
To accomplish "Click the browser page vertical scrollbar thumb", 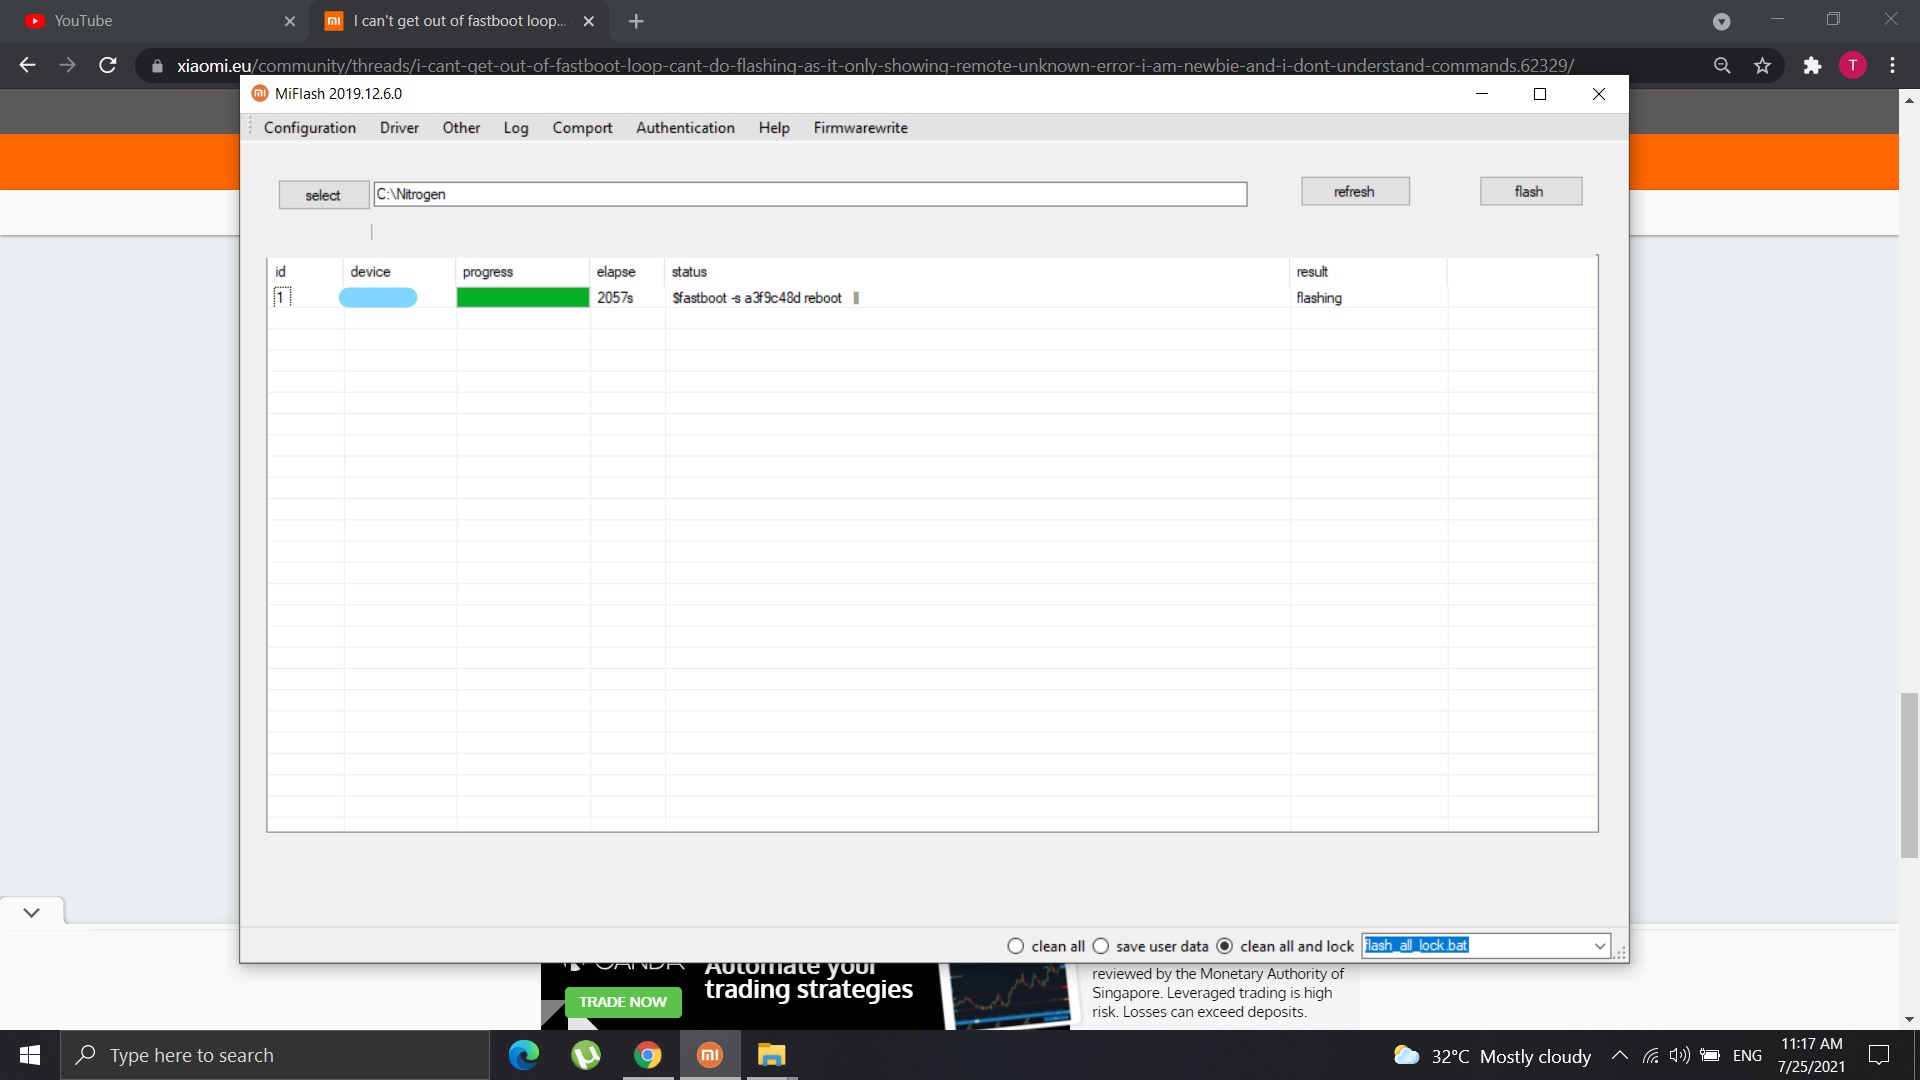I will coord(1910,775).
